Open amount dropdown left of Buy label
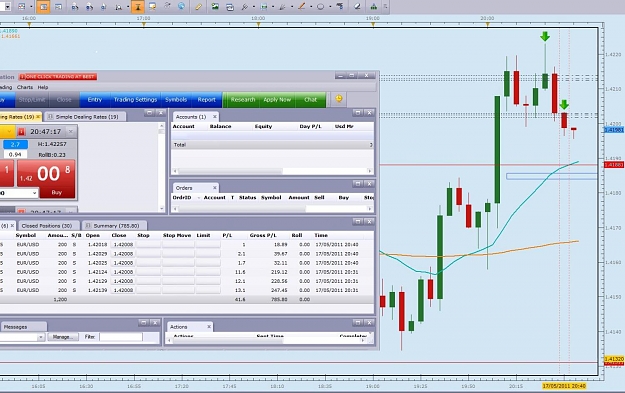Viewport: 625px width, 393px height. [x=34, y=193]
